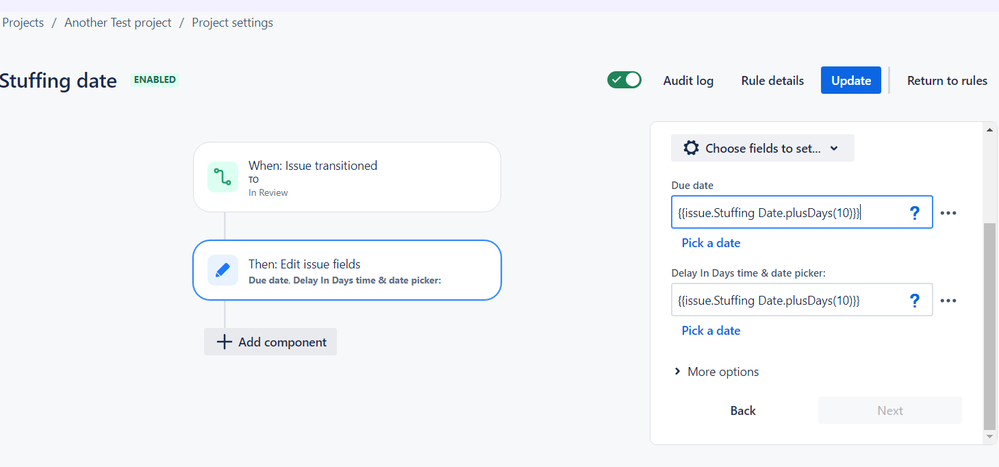
Task: Click Return to rules
Action: (947, 81)
